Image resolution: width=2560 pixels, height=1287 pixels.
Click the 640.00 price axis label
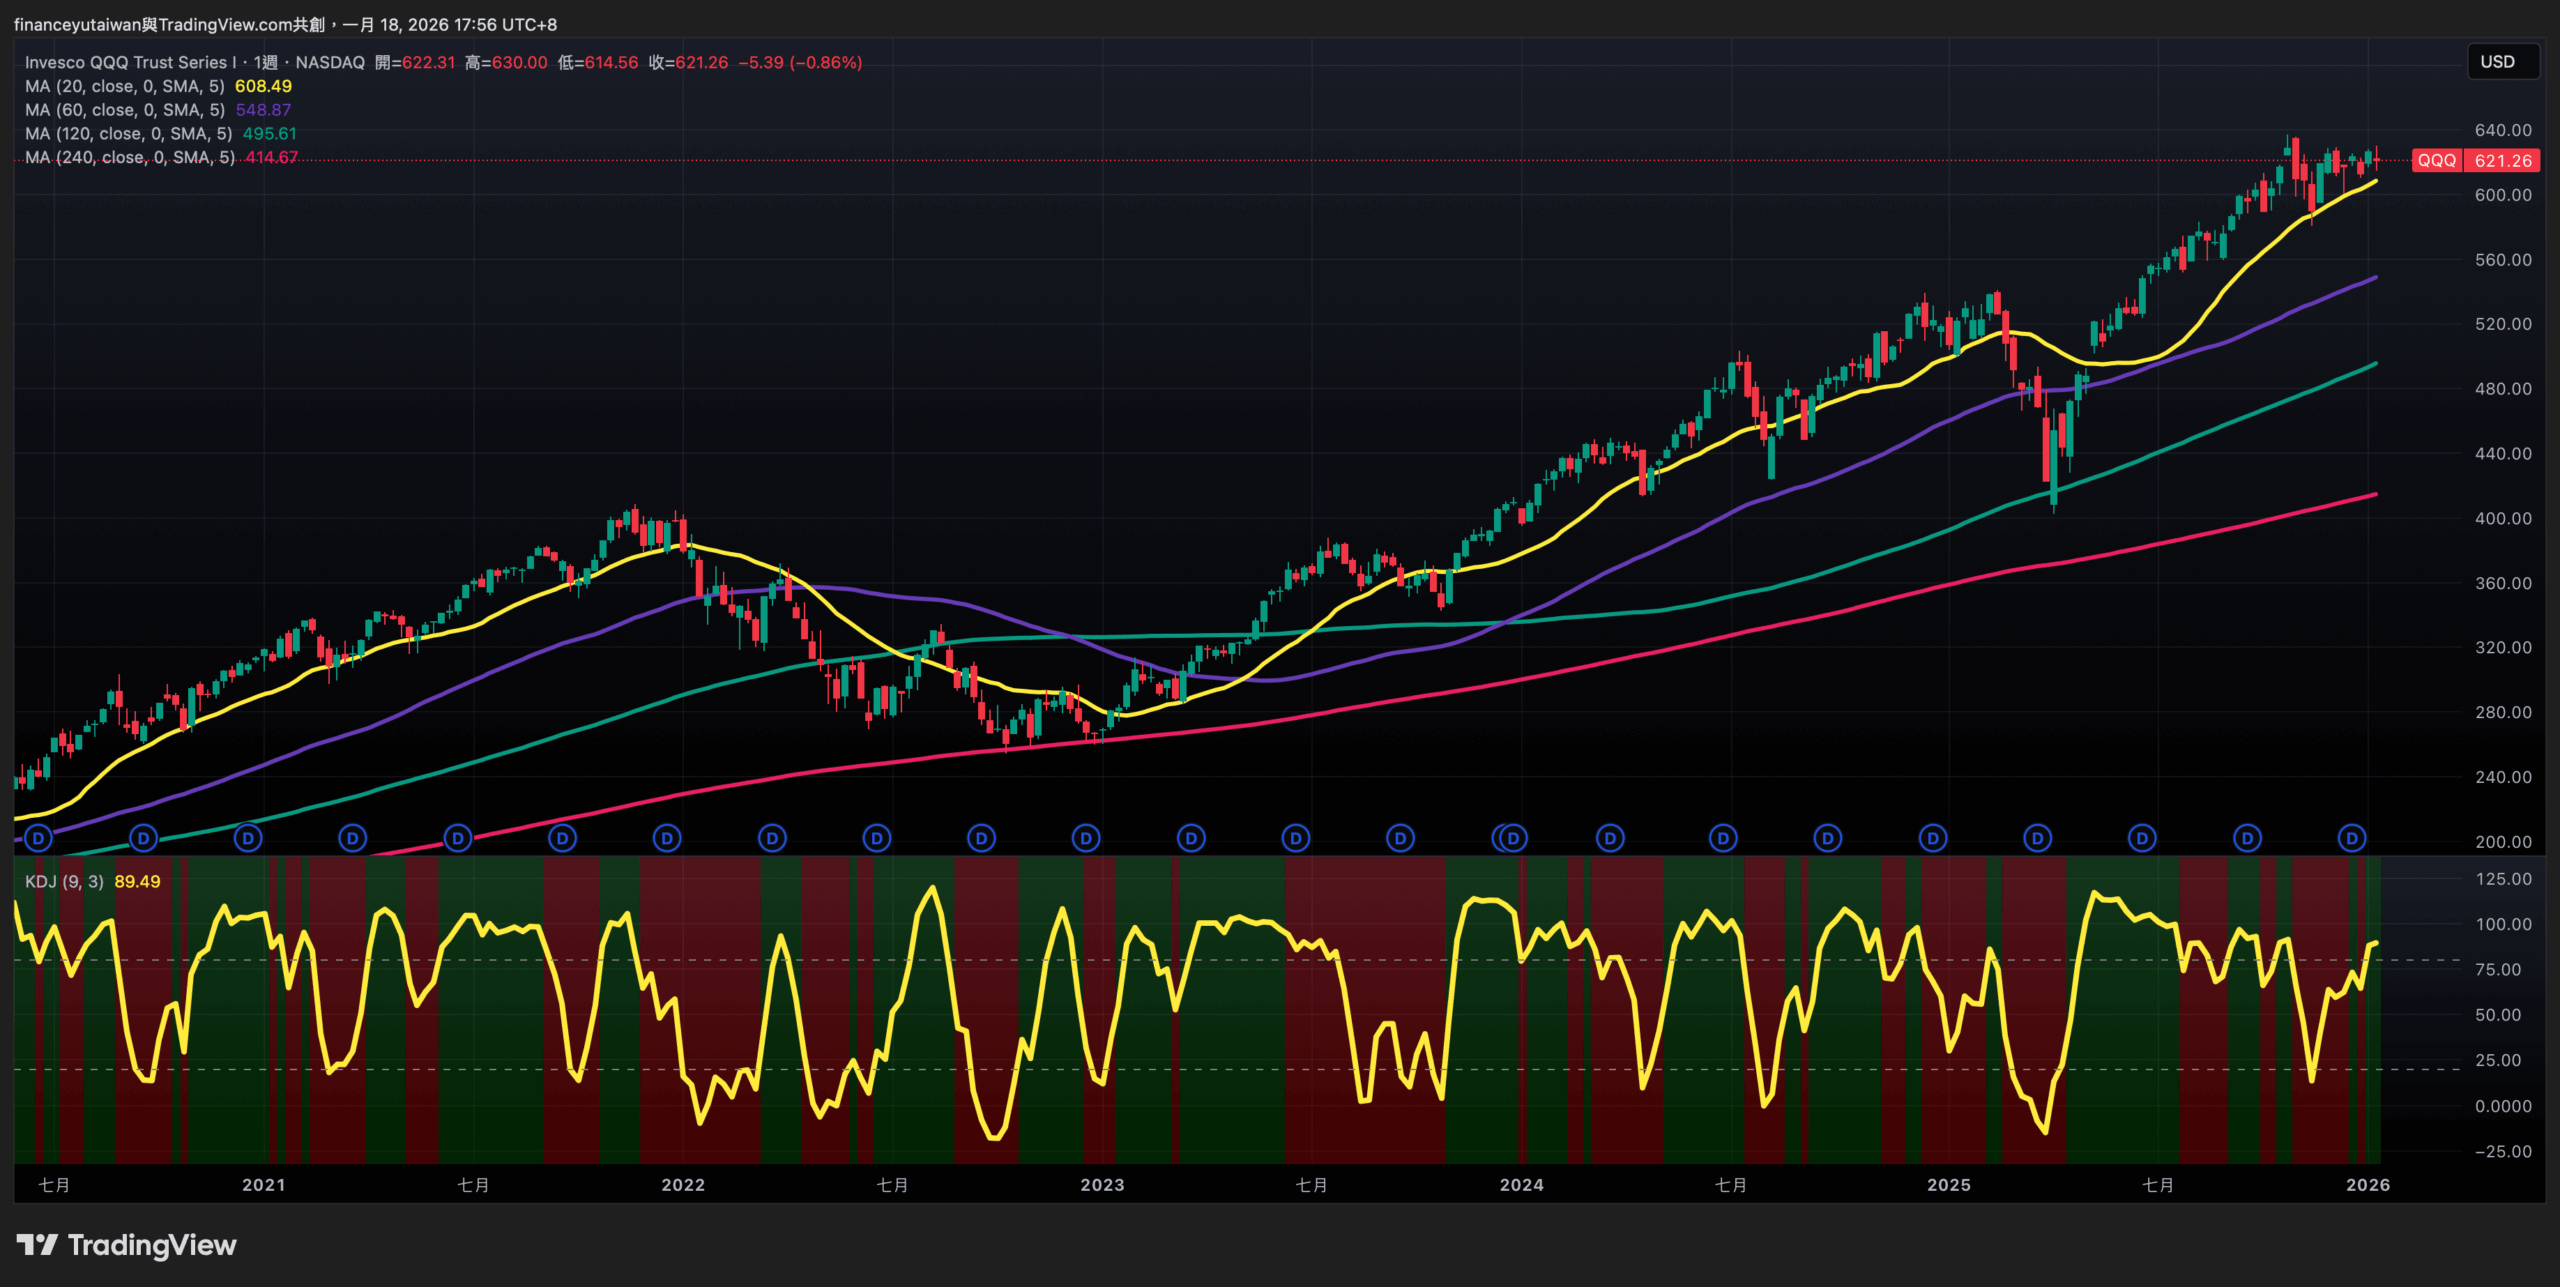pos(2502,130)
